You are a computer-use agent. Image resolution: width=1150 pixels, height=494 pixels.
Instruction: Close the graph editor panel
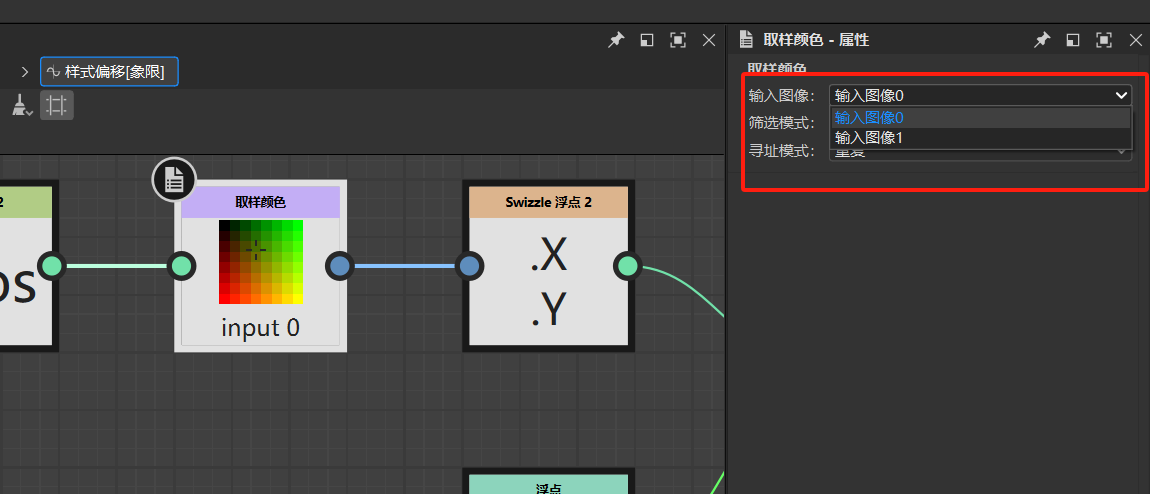click(x=708, y=40)
